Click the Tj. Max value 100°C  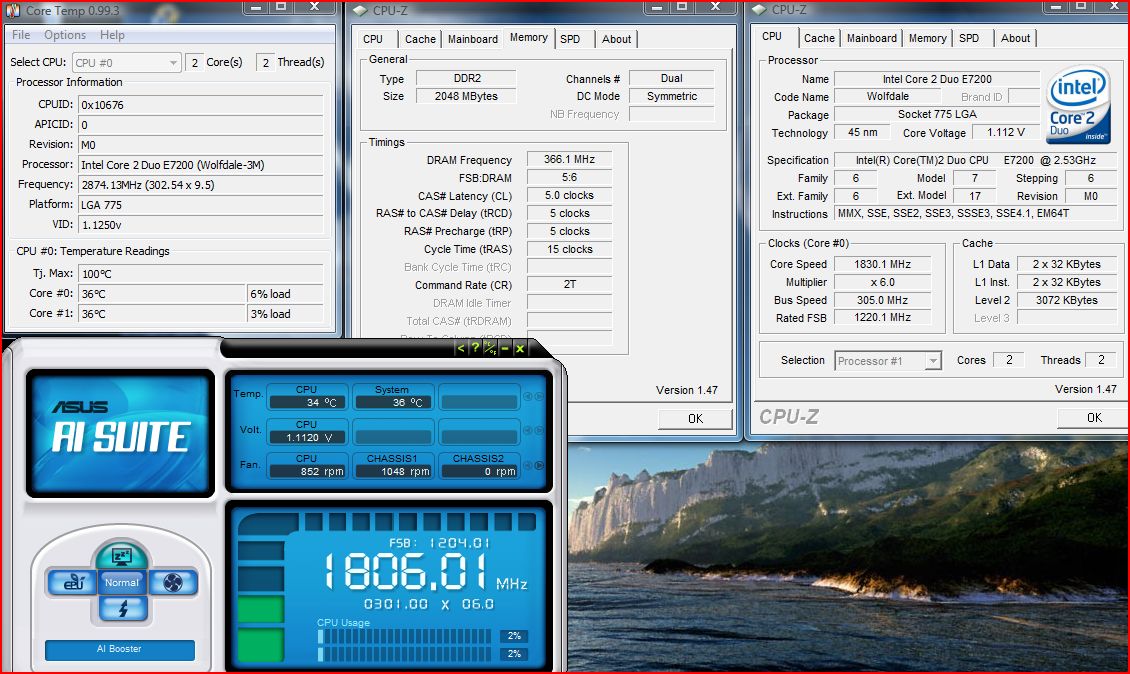pyautogui.click(x=200, y=274)
